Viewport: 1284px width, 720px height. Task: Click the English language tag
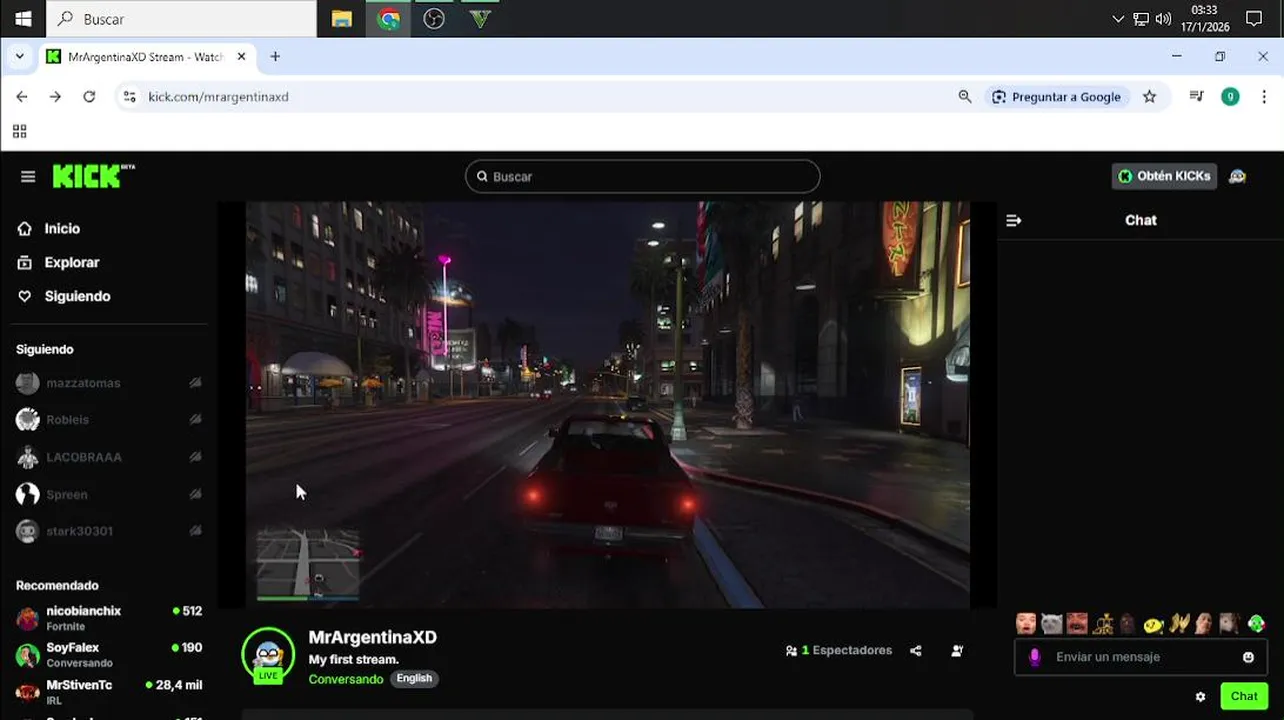click(x=414, y=678)
